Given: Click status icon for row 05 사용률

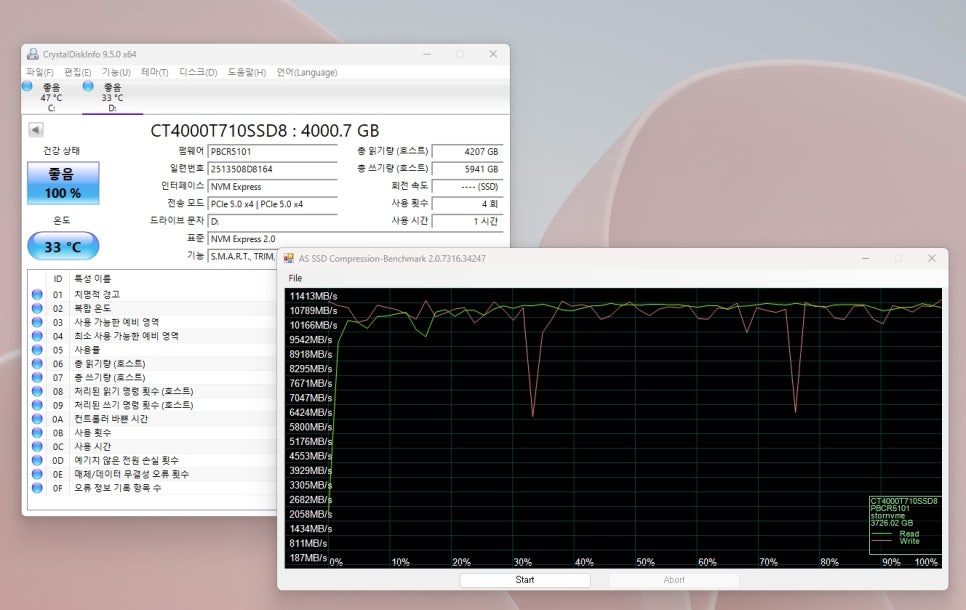Looking at the screenshot, I should [x=37, y=349].
